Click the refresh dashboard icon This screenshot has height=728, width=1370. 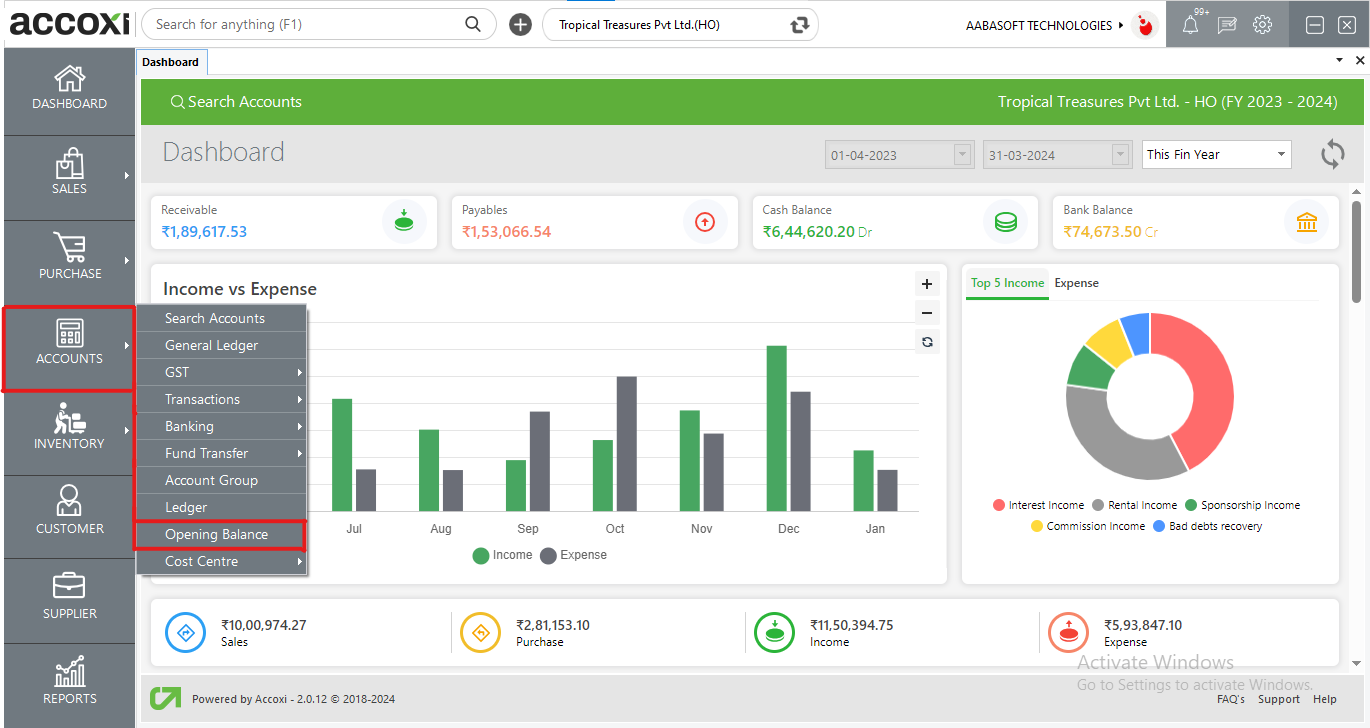pyautogui.click(x=1332, y=154)
